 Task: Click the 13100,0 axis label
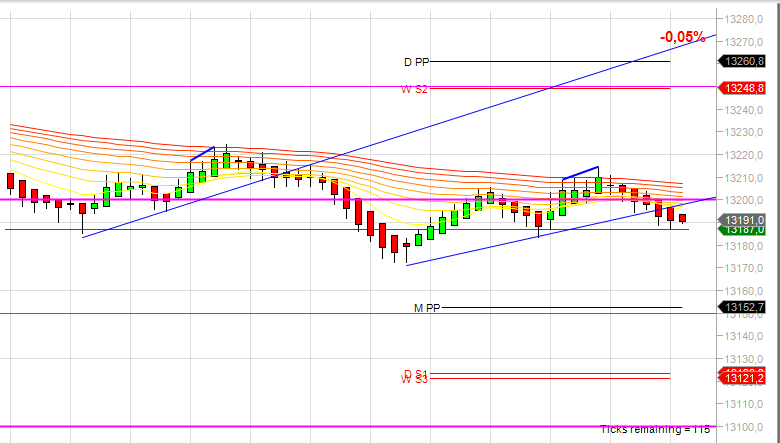[744, 427]
